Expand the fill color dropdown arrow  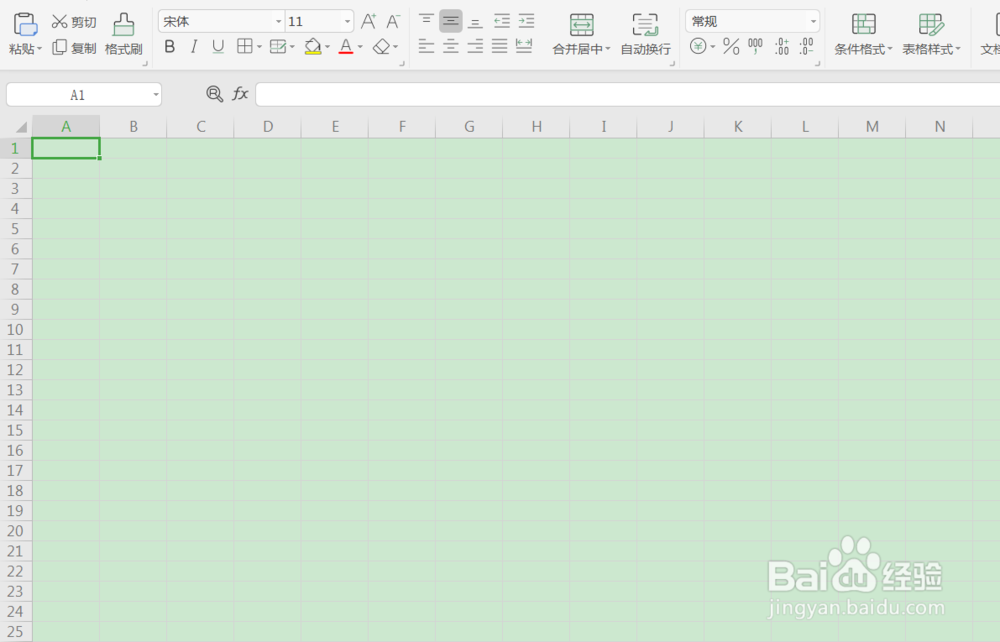pyautogui.click(x=328, y=47)
